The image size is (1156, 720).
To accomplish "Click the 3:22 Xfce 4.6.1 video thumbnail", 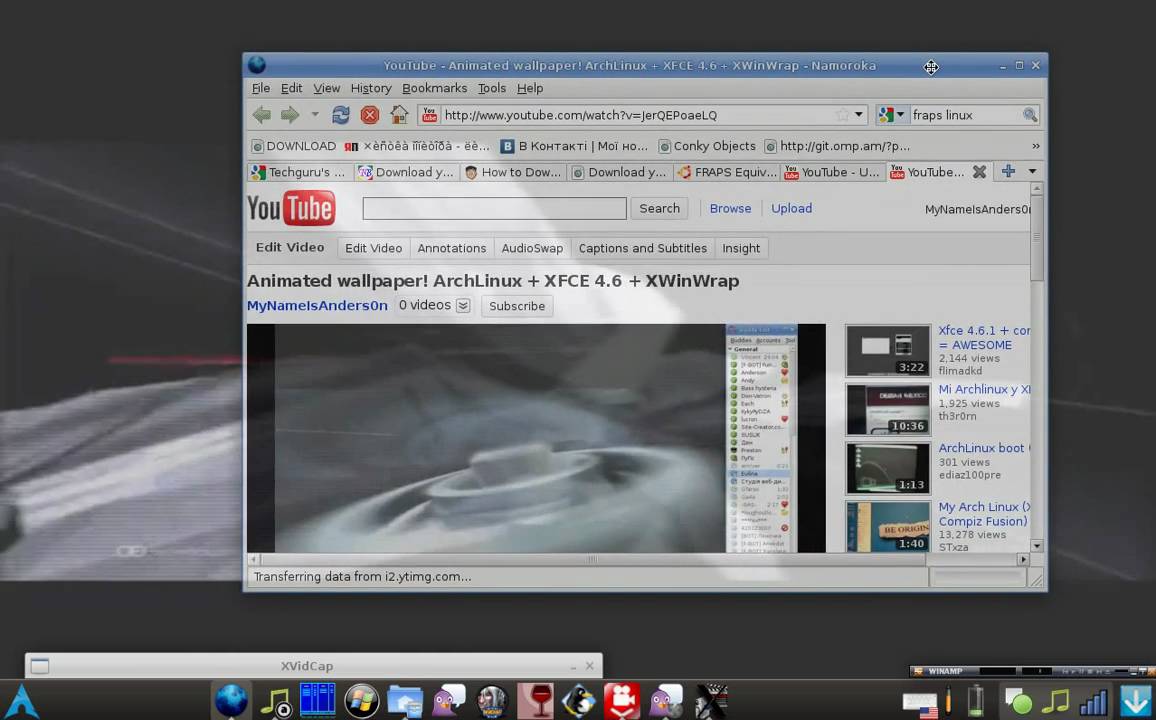I will [888, 351].
